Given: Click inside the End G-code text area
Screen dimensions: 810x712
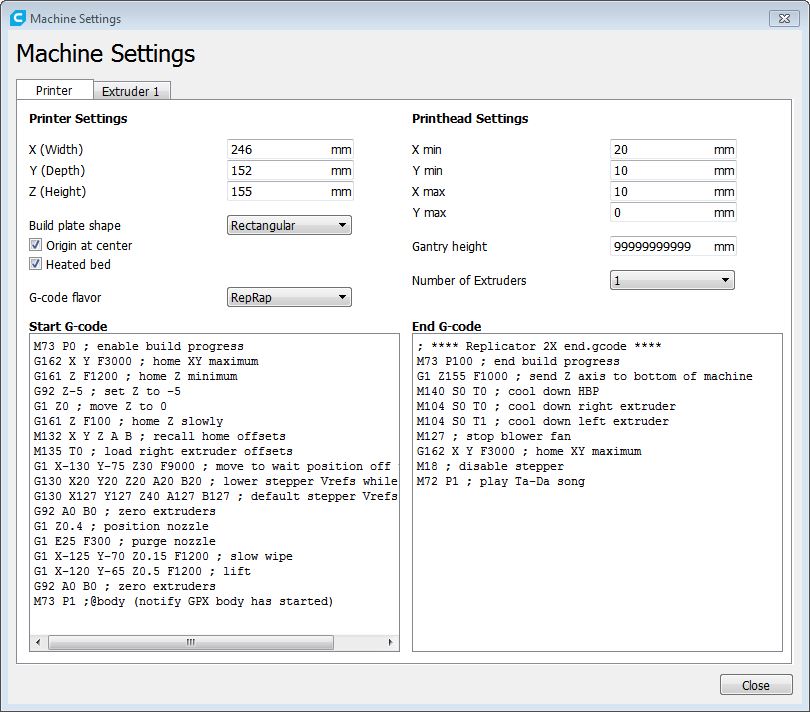Looking at the screenshot, I should pos(595,560).
